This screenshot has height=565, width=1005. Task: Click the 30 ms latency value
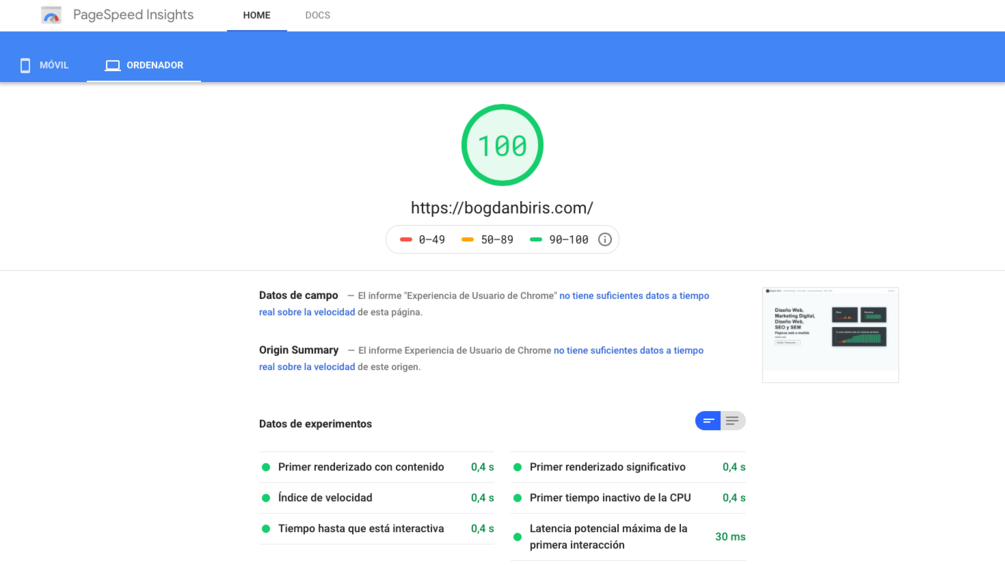[730, 537]
